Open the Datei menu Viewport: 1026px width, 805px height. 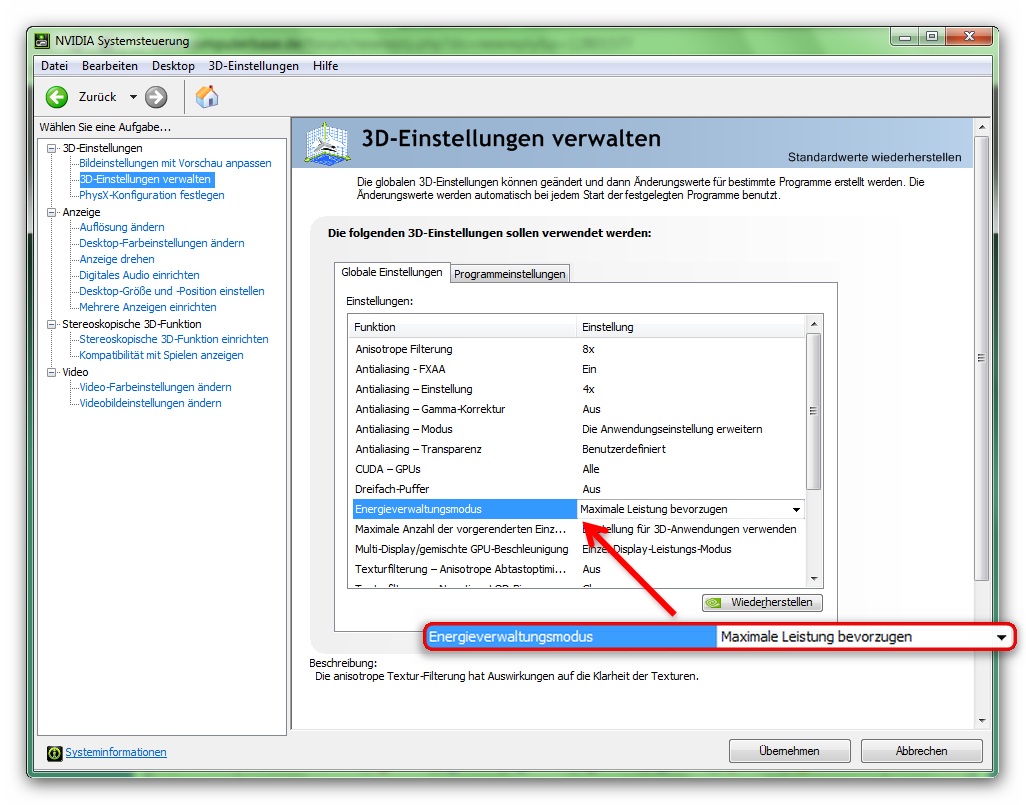click(x=54, y=66)
